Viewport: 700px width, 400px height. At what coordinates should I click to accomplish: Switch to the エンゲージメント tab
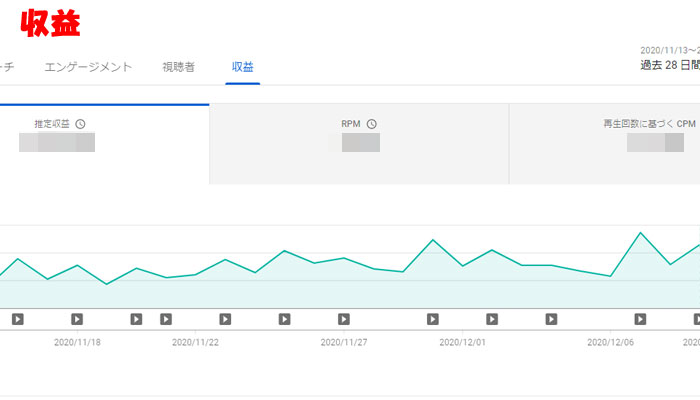(x=88, y=67)
